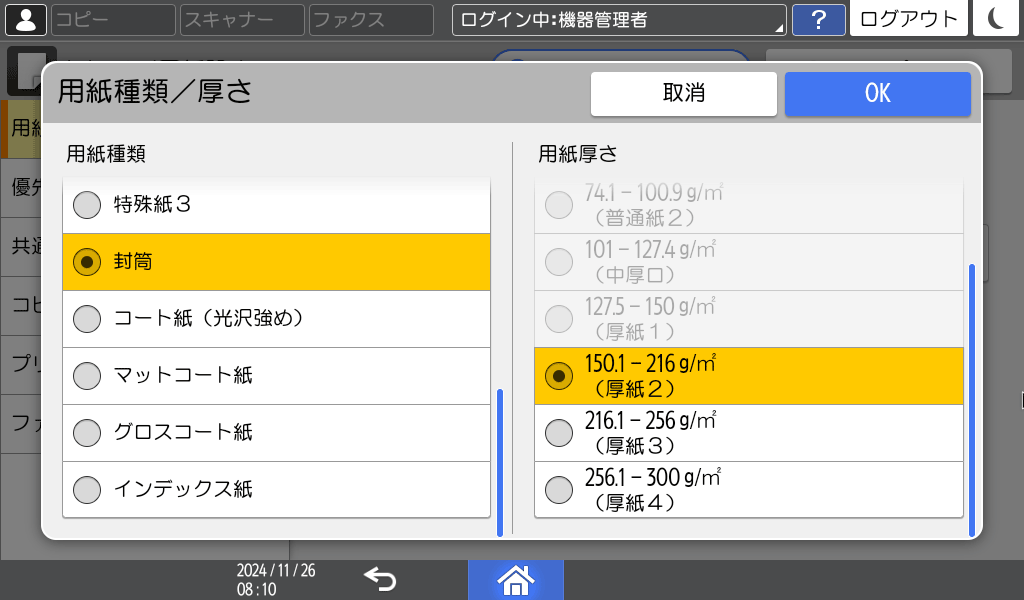Screen dimensions: 1024x600
Task: Select the マットコート紙 paper type
Action: 276,375
